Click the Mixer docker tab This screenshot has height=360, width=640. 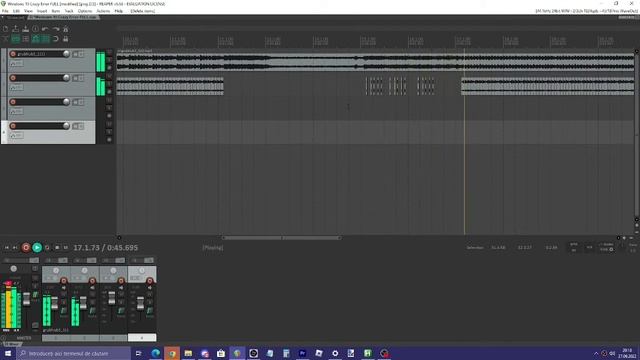(x=11, y=344)
